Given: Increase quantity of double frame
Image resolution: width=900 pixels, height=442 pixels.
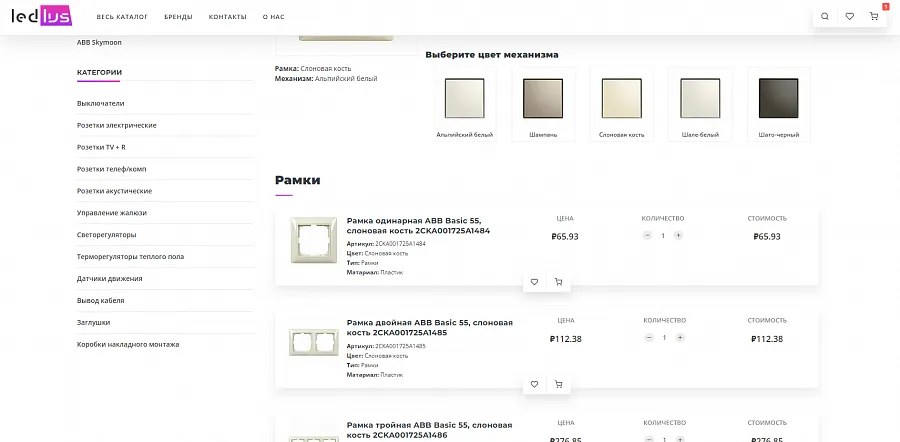Looking at the screenshot, I should (x=680, y=338).
